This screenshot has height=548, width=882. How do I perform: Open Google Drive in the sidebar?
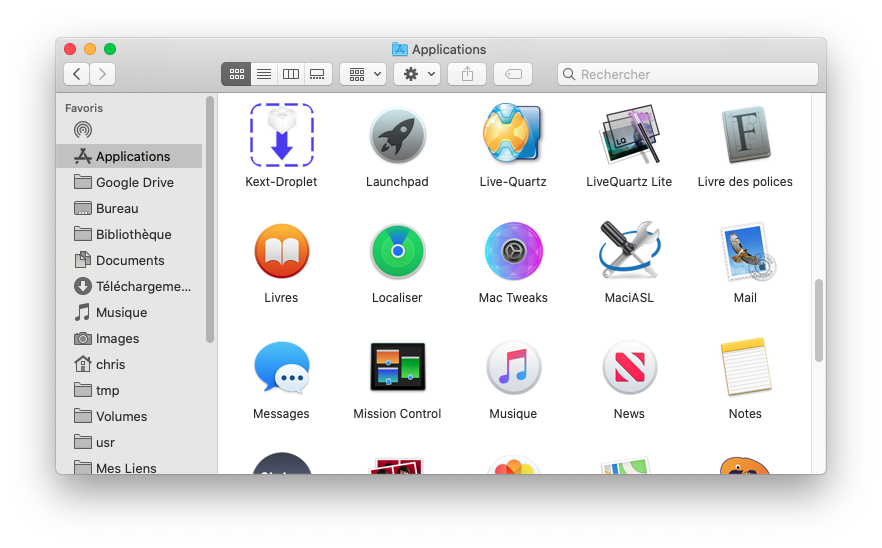click(129, 182)
